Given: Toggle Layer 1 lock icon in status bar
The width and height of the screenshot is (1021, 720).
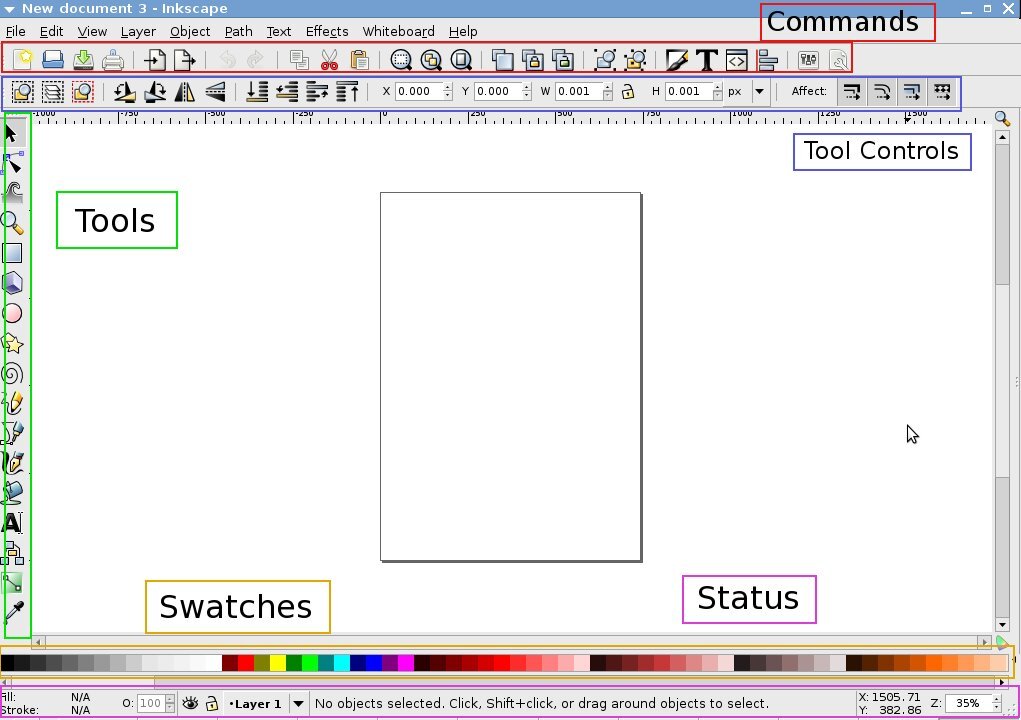Looking at the screenshot, I should pyautogui.click(x=212, y=703).
